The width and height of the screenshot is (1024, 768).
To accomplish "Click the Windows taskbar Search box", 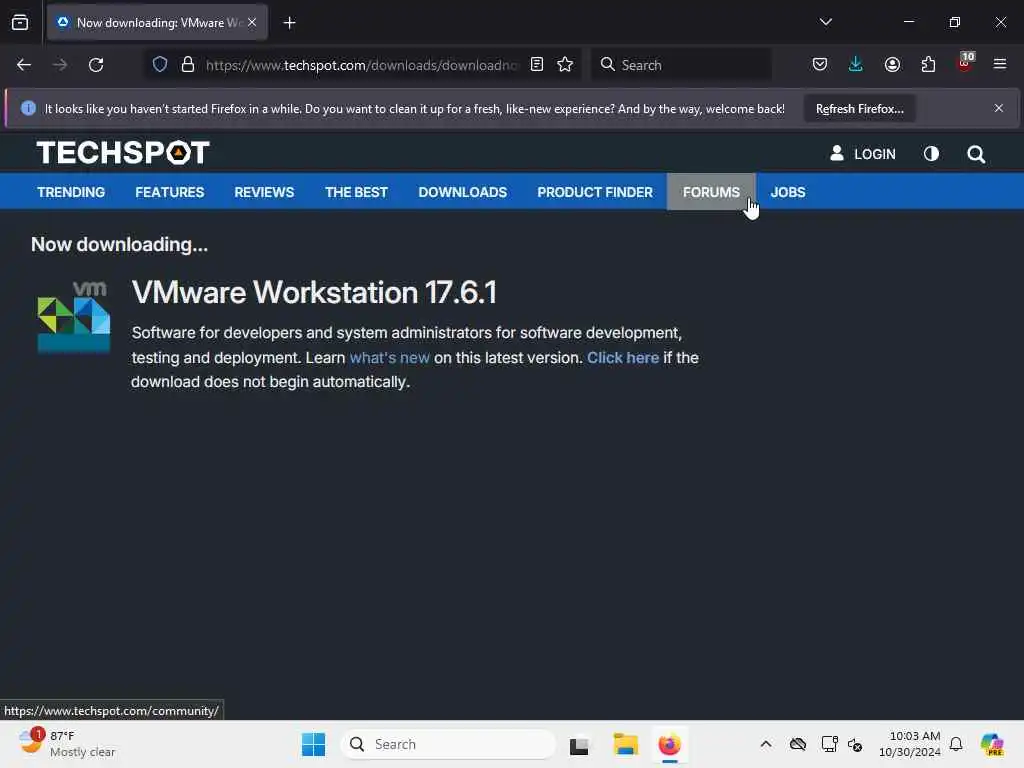I will click(x=448, y=744).
